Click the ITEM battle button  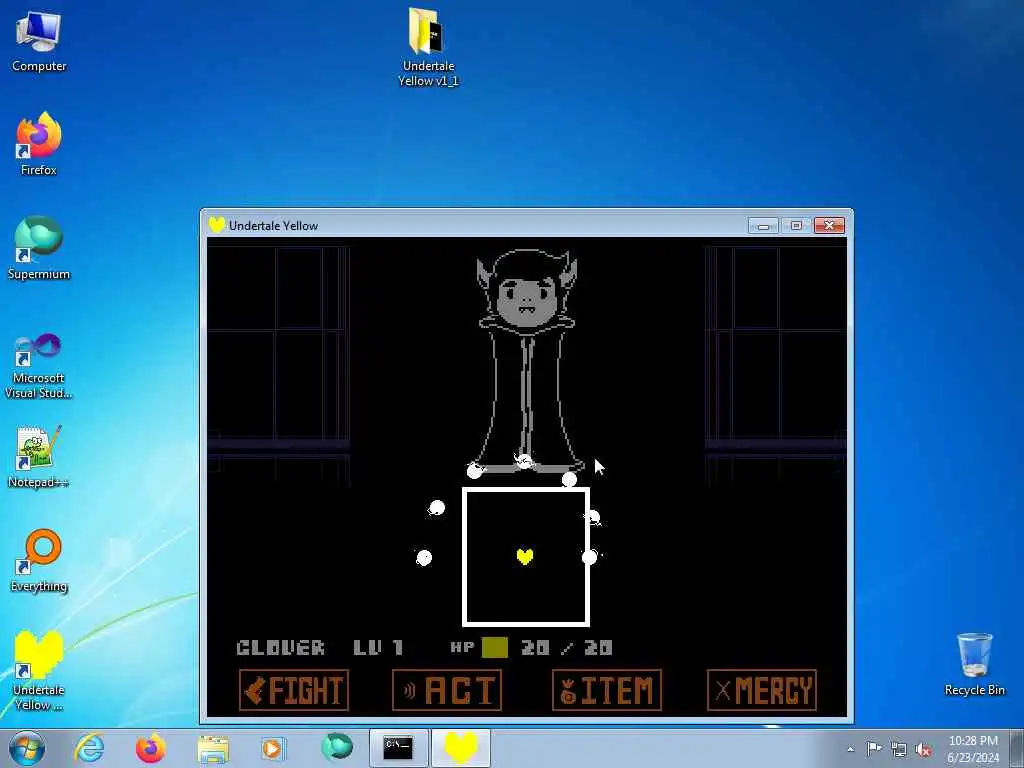(x=607, y=690)
